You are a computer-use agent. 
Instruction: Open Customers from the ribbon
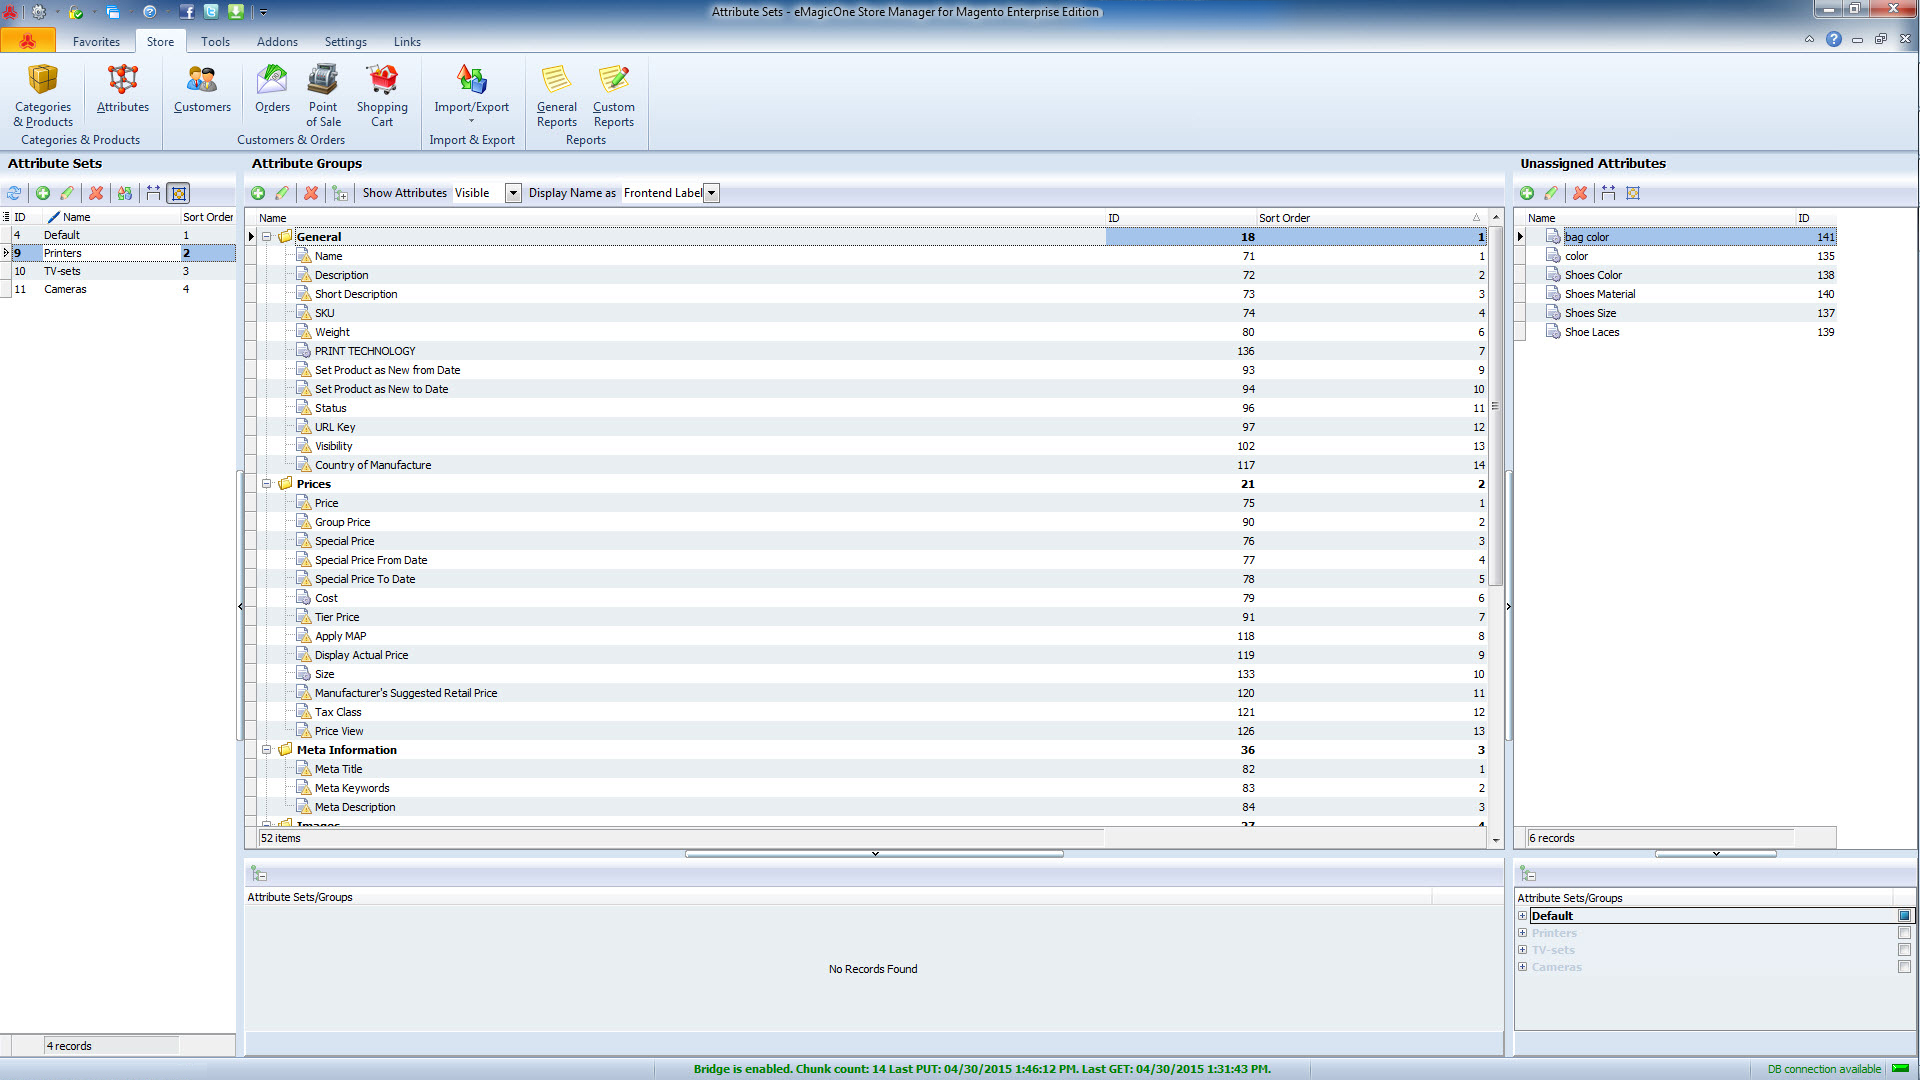pyautogui.click(x=202, y=89)
